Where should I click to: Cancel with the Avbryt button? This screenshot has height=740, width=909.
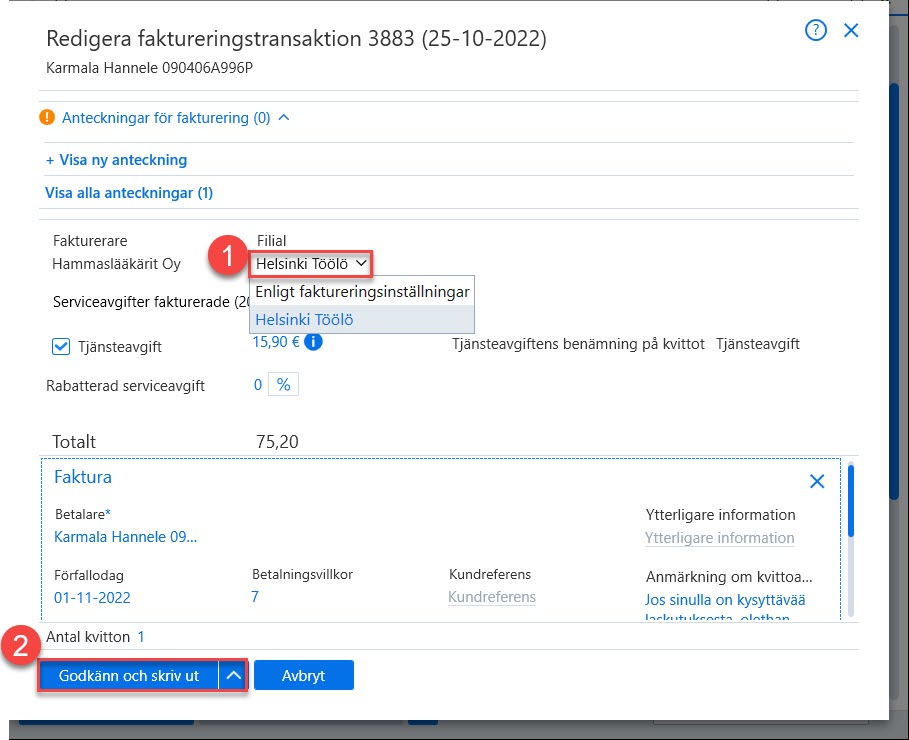[303, 676]
